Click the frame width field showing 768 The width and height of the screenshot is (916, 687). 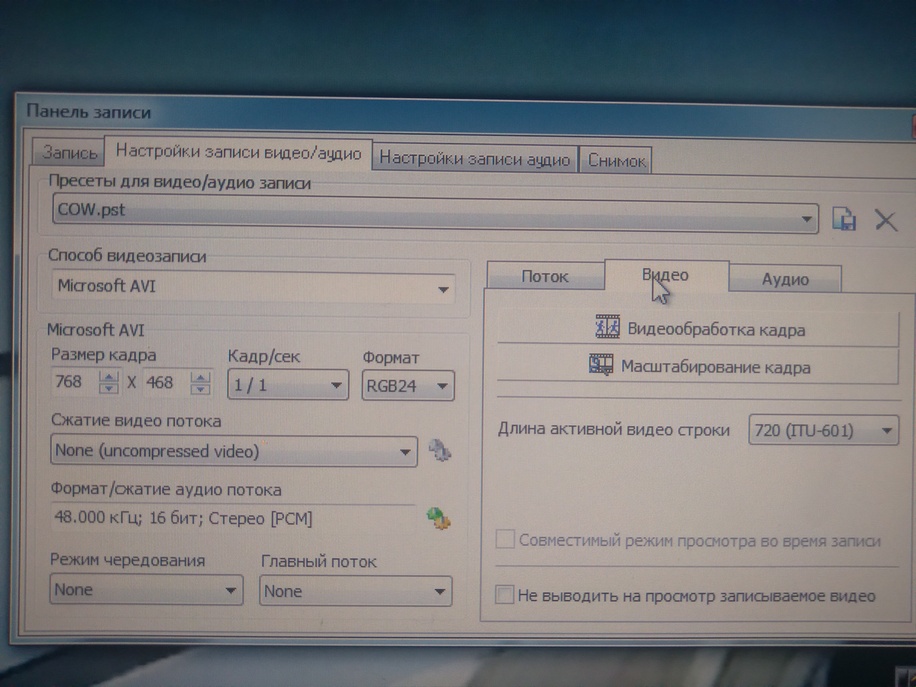pyautogui.click(x=75, y=383)
